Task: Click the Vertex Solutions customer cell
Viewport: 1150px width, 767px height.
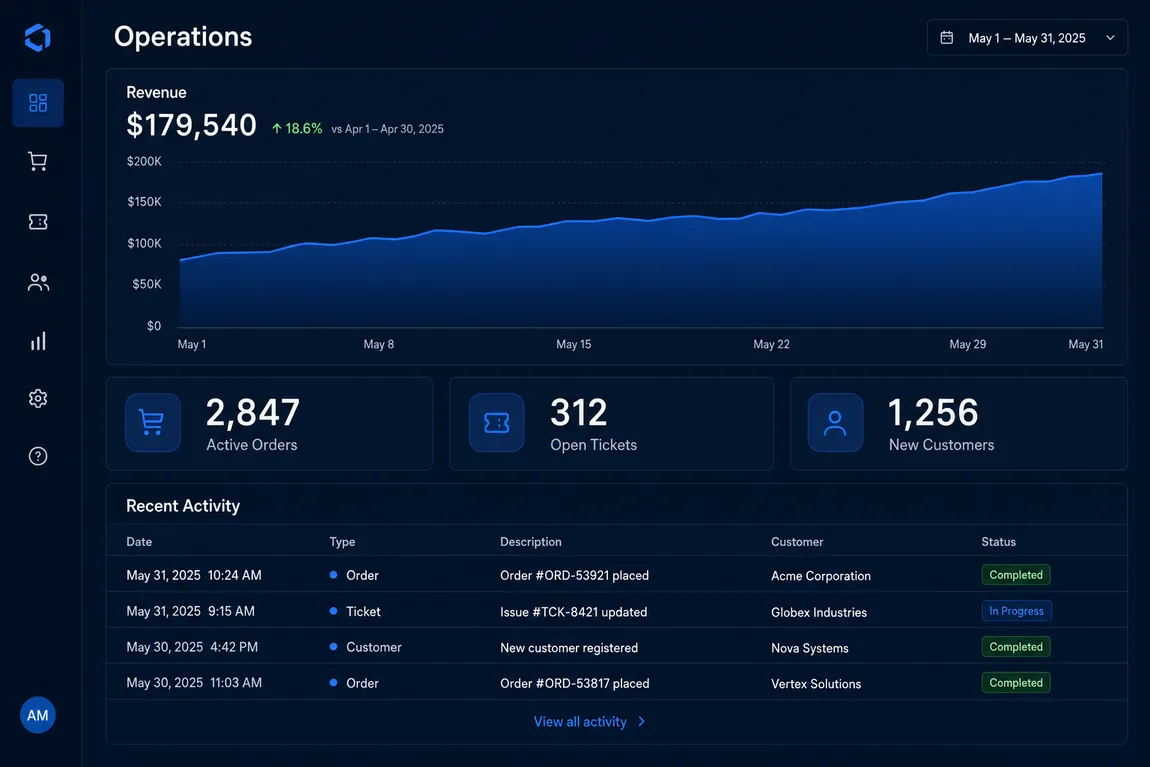Action: coord(816,683)
